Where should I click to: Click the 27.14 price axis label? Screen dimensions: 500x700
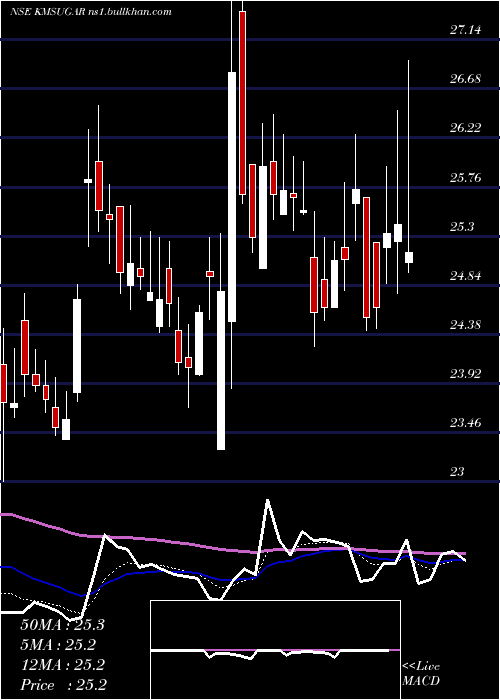click(x=465, y=30)
